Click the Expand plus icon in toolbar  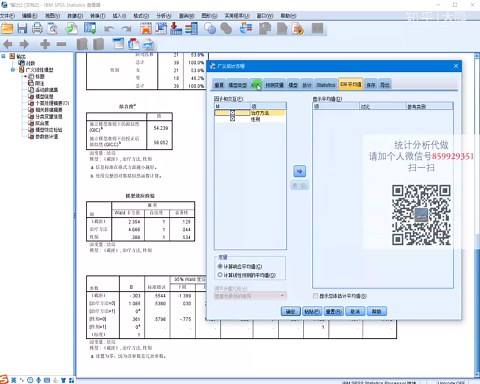(x=45, y=44)
